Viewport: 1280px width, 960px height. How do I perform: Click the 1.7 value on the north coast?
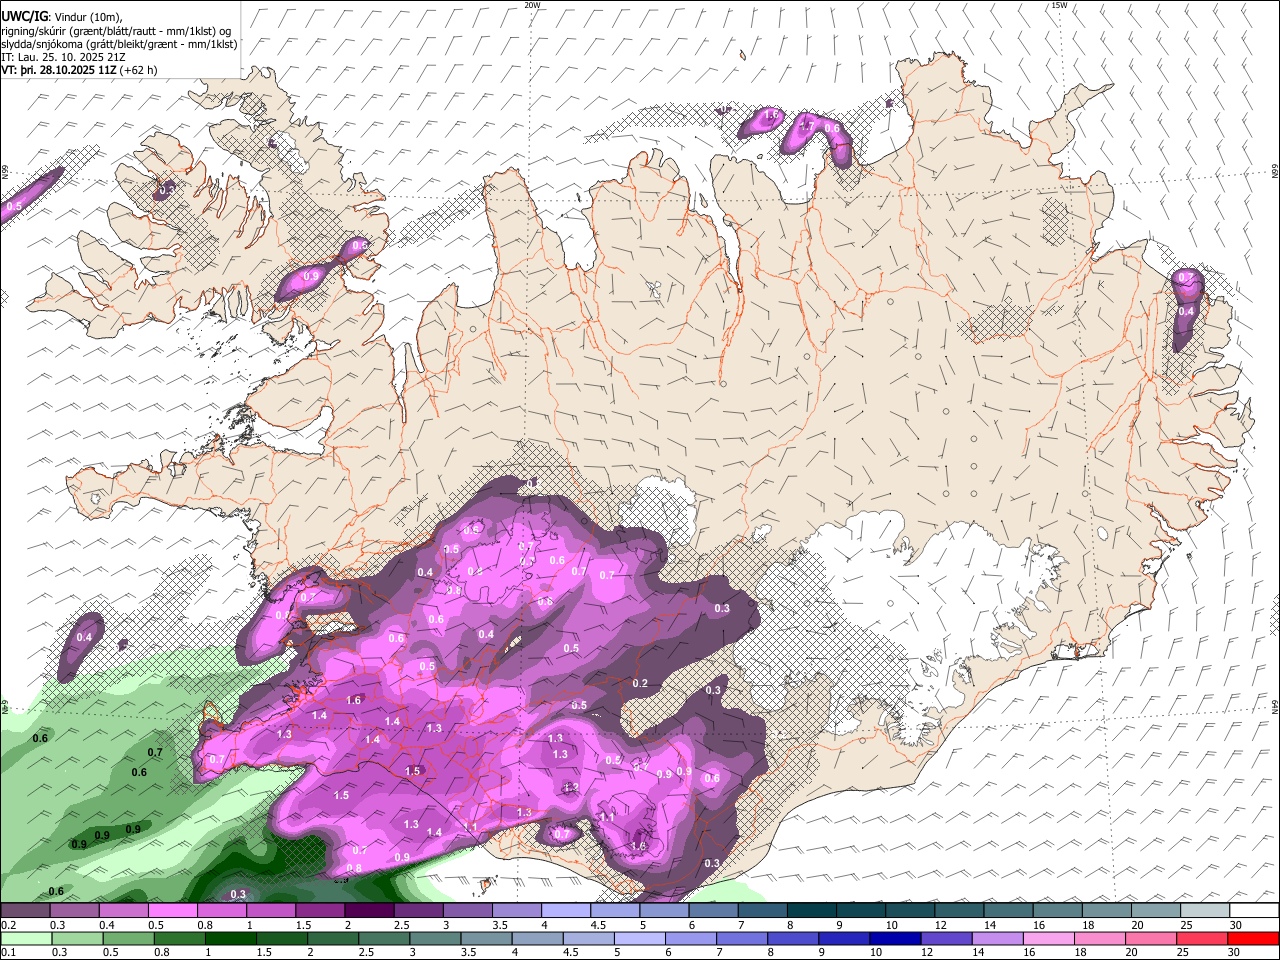tap(805, 127)
